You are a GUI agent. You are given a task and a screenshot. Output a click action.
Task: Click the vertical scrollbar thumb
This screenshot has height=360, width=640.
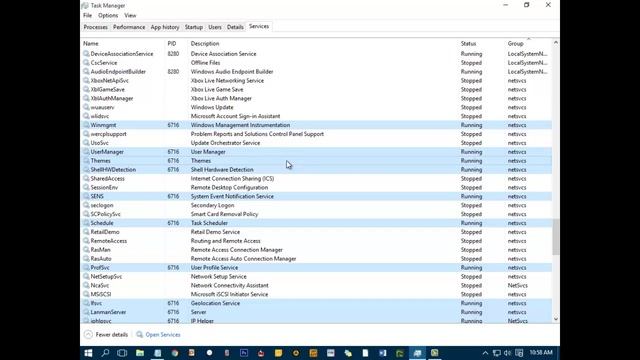[x=556, y=237]
